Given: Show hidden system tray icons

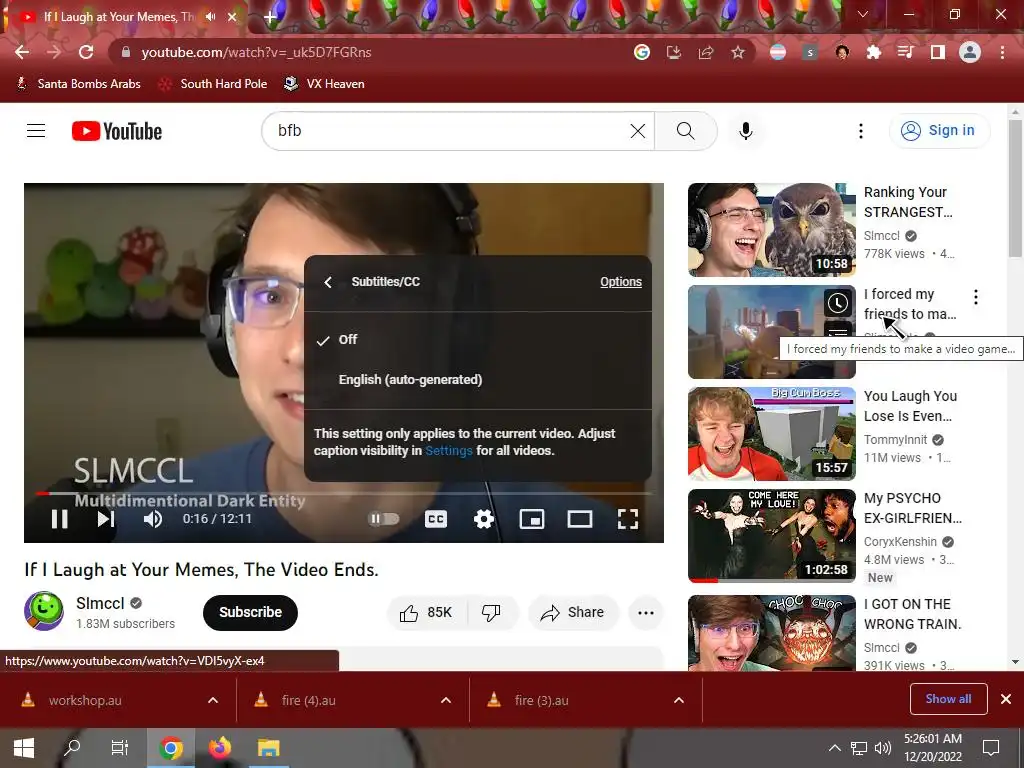Looking at the screenshot, I should coord(835,748).
